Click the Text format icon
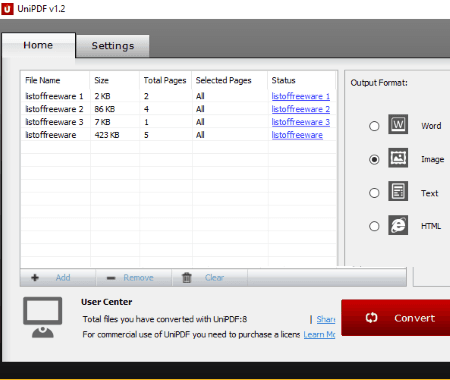The width and height of the screenshot is (450, 380). coord(398,191)
